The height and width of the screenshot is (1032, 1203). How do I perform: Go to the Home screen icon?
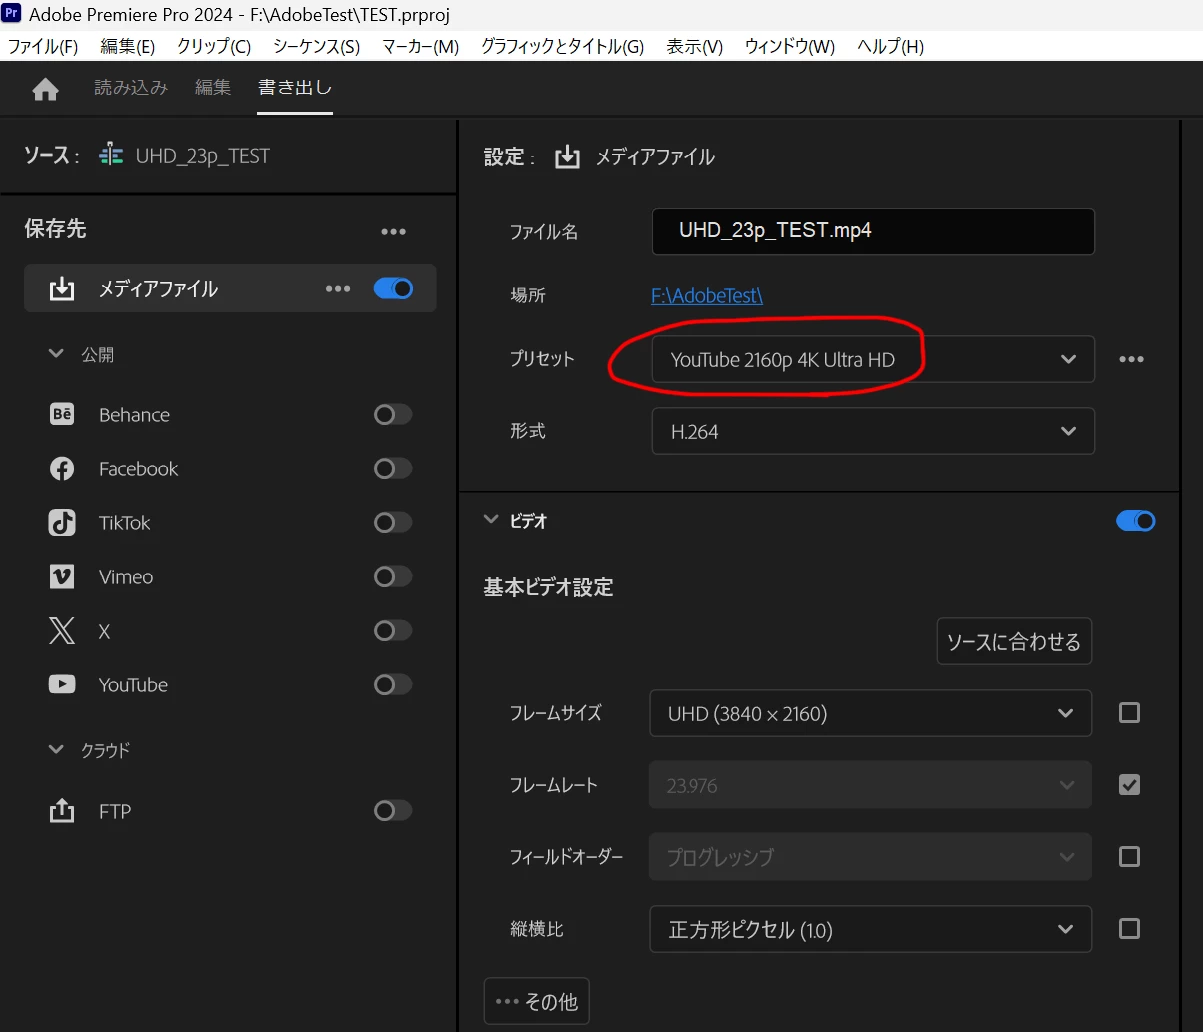tap(45, 89)
